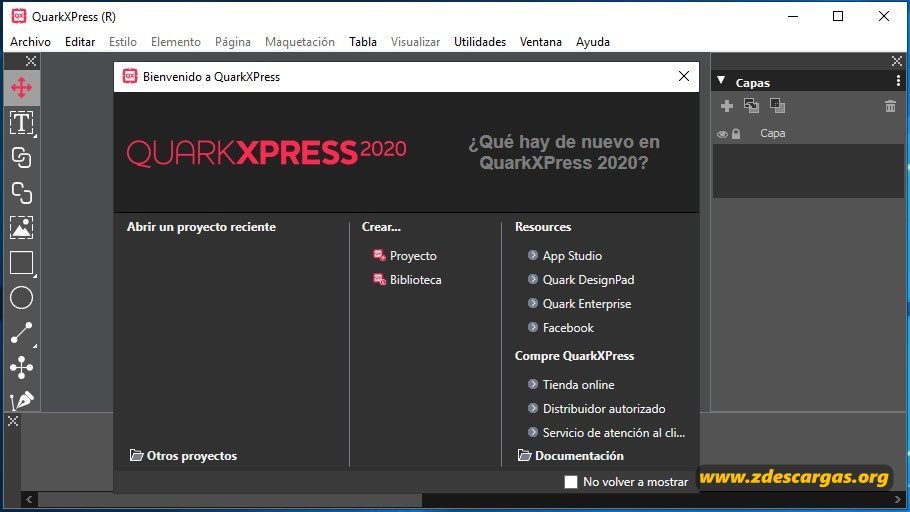Image resolution: width=910 pixels, height=512 pixels.
Task: Click the horizontal scrollbar right arrow
Action: (x=897, y=499)
